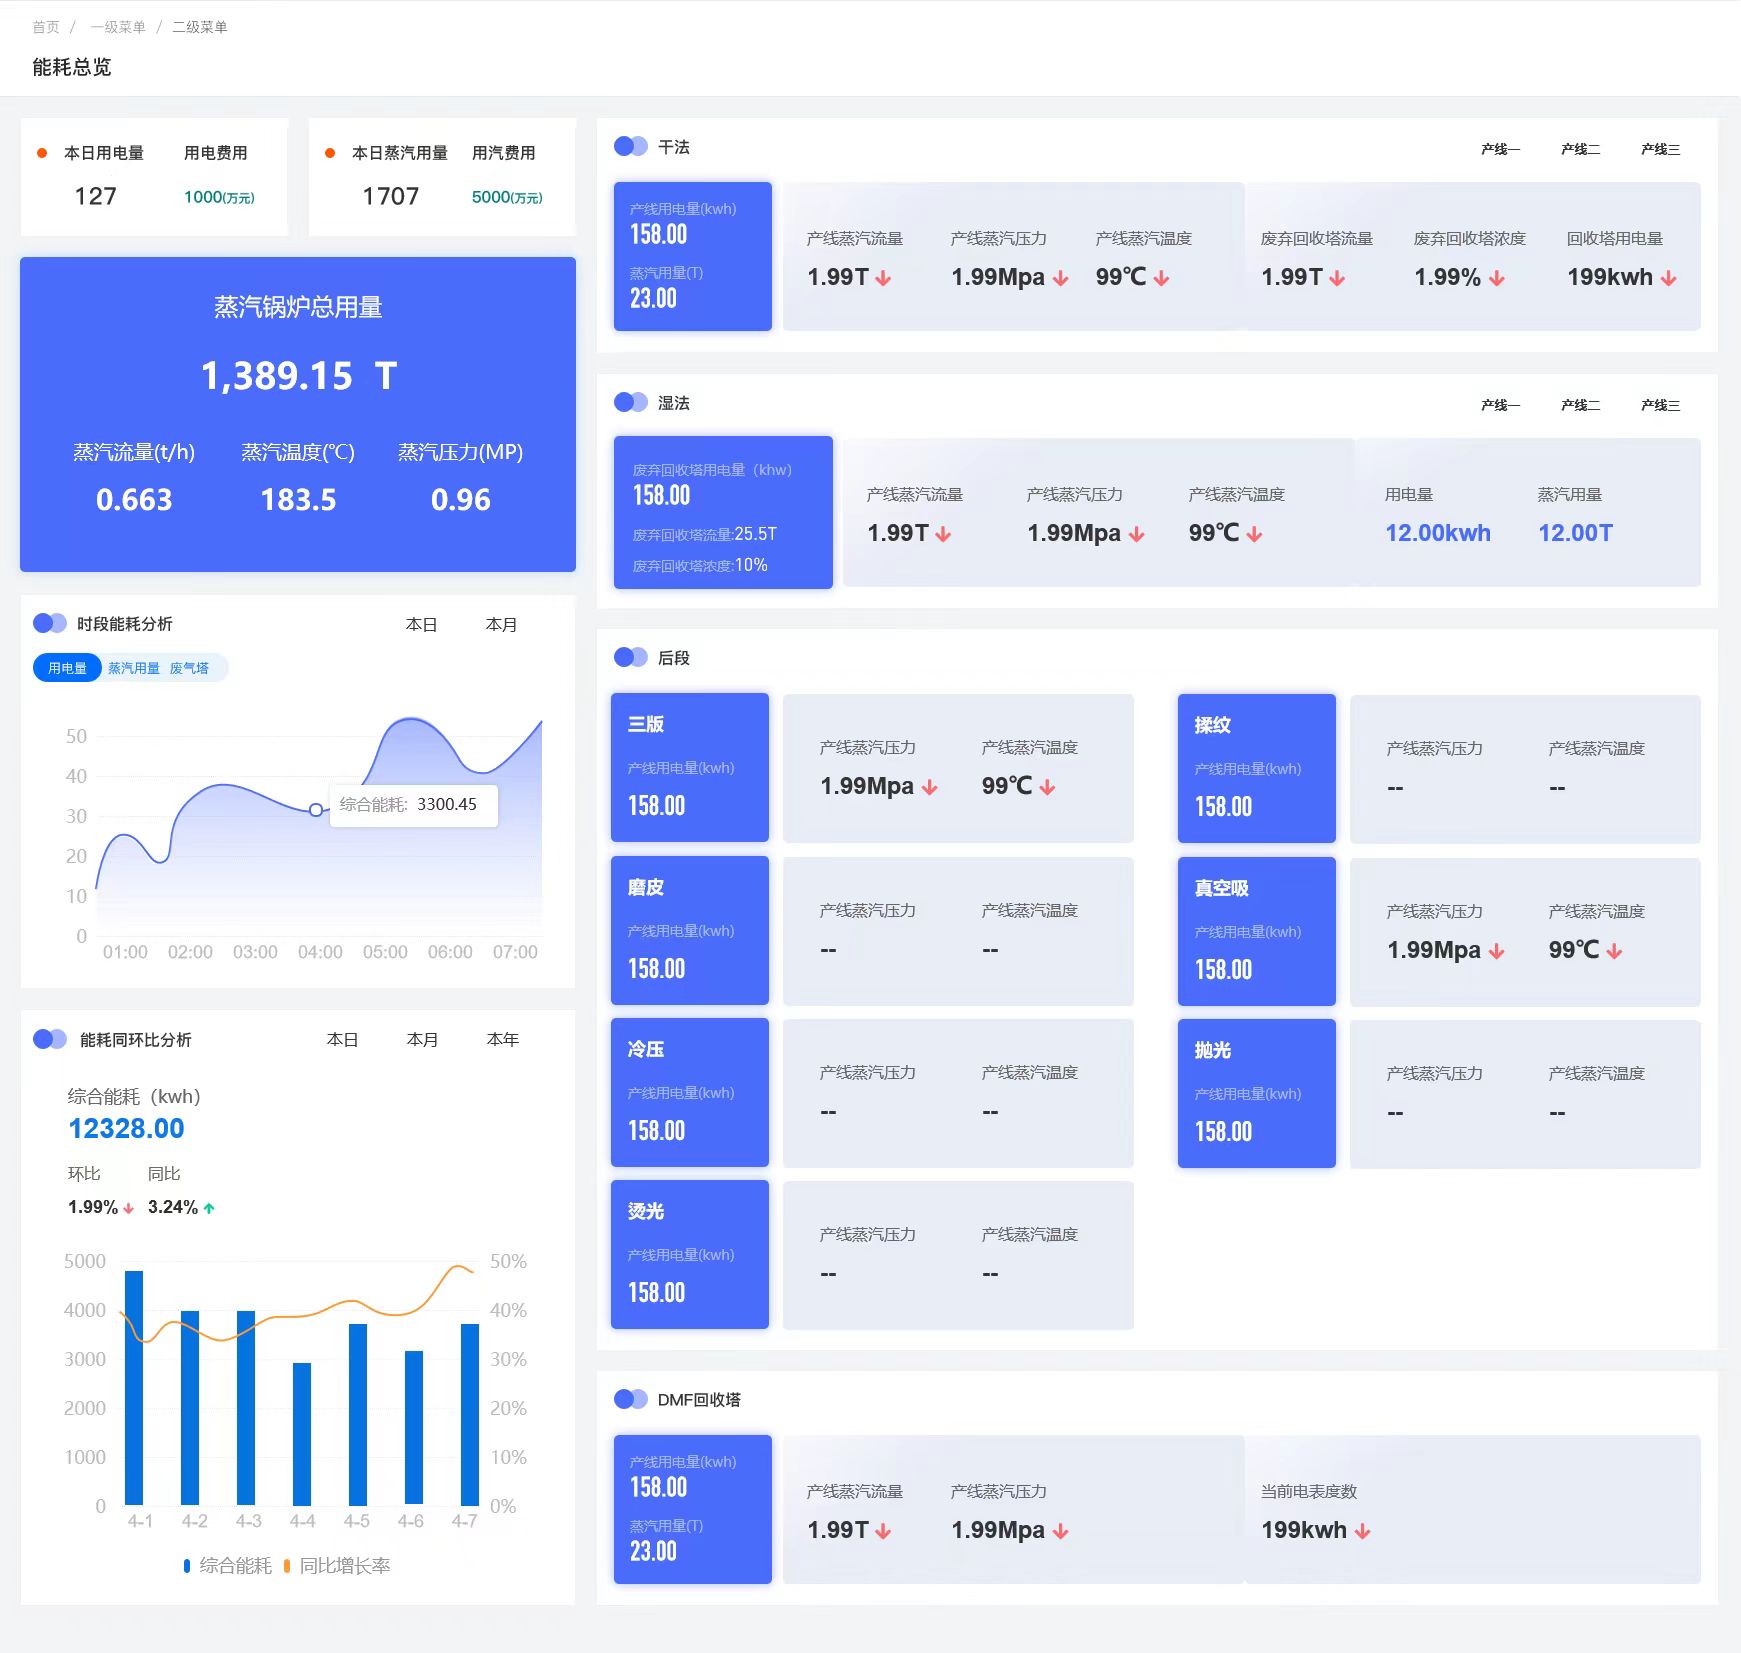Viewport: 1741px width, 1653px height.
Task: Click the orange dot beside 本日蒸汽用量
Action: pyautogui.click(x=330, y=153)
